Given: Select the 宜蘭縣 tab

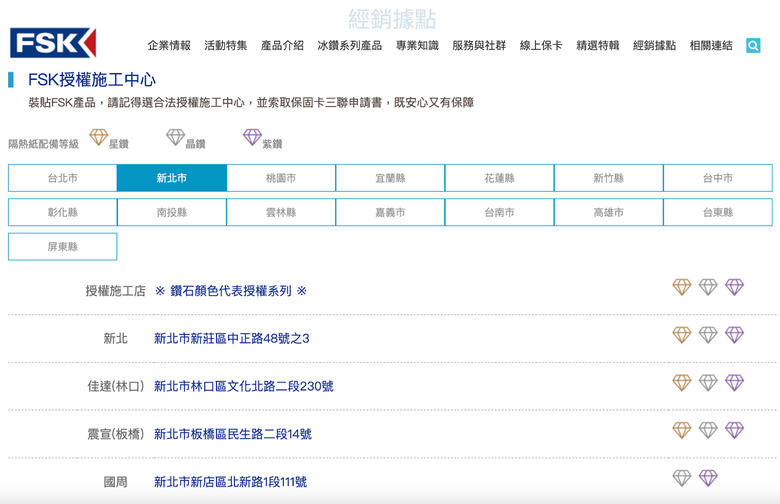Looking at the screenshot, I should (390, 178).
